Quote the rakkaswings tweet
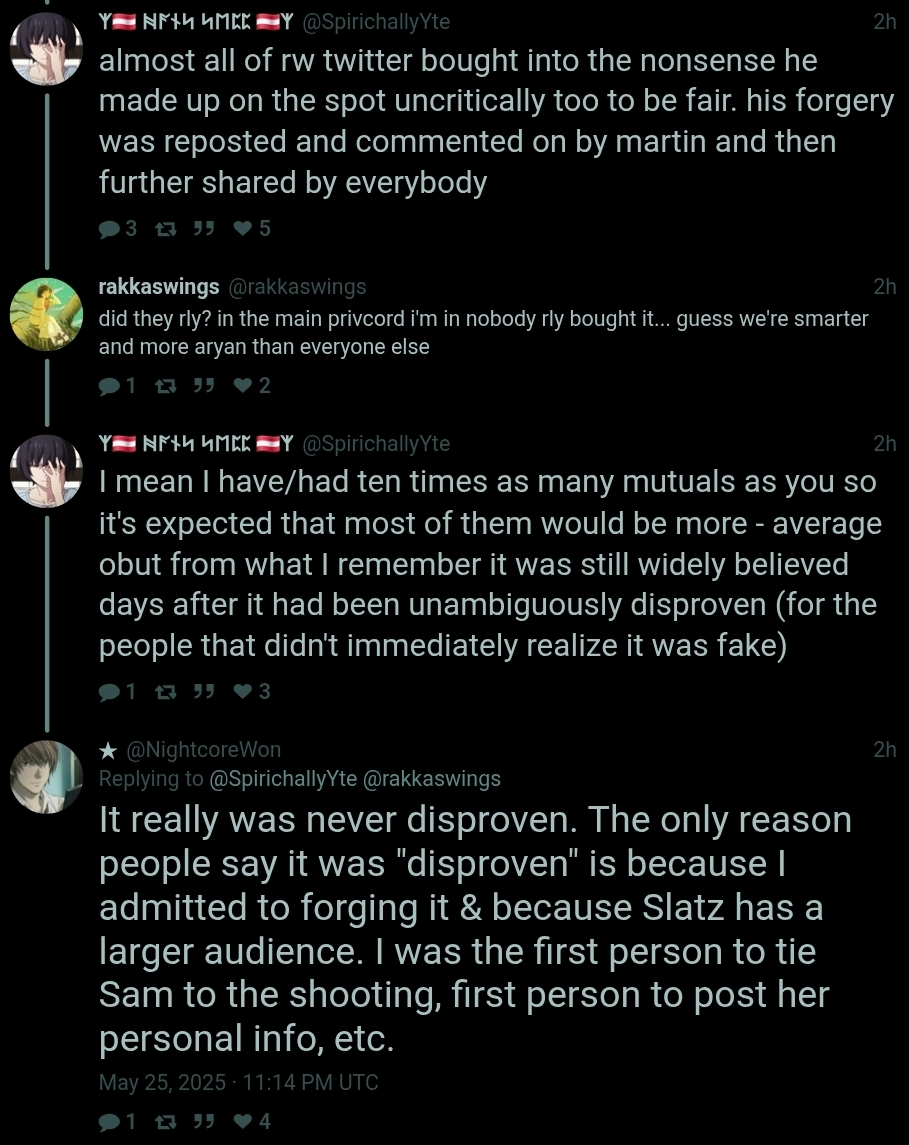Image resolution: width=909 pixels, height=1145 pixels. pyautogui.click(x=204, y=386)
